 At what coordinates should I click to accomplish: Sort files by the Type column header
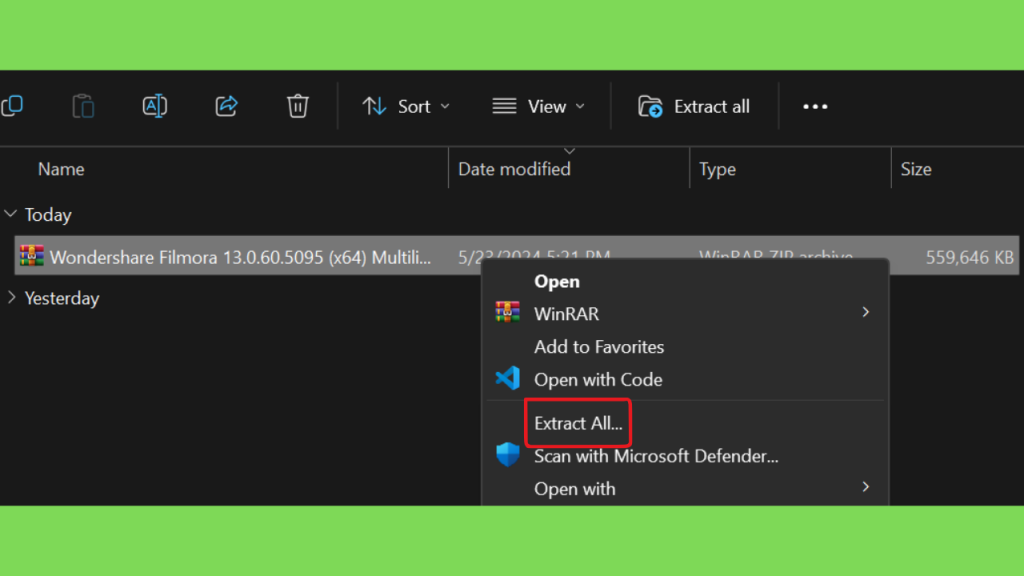tap(717, 169)
